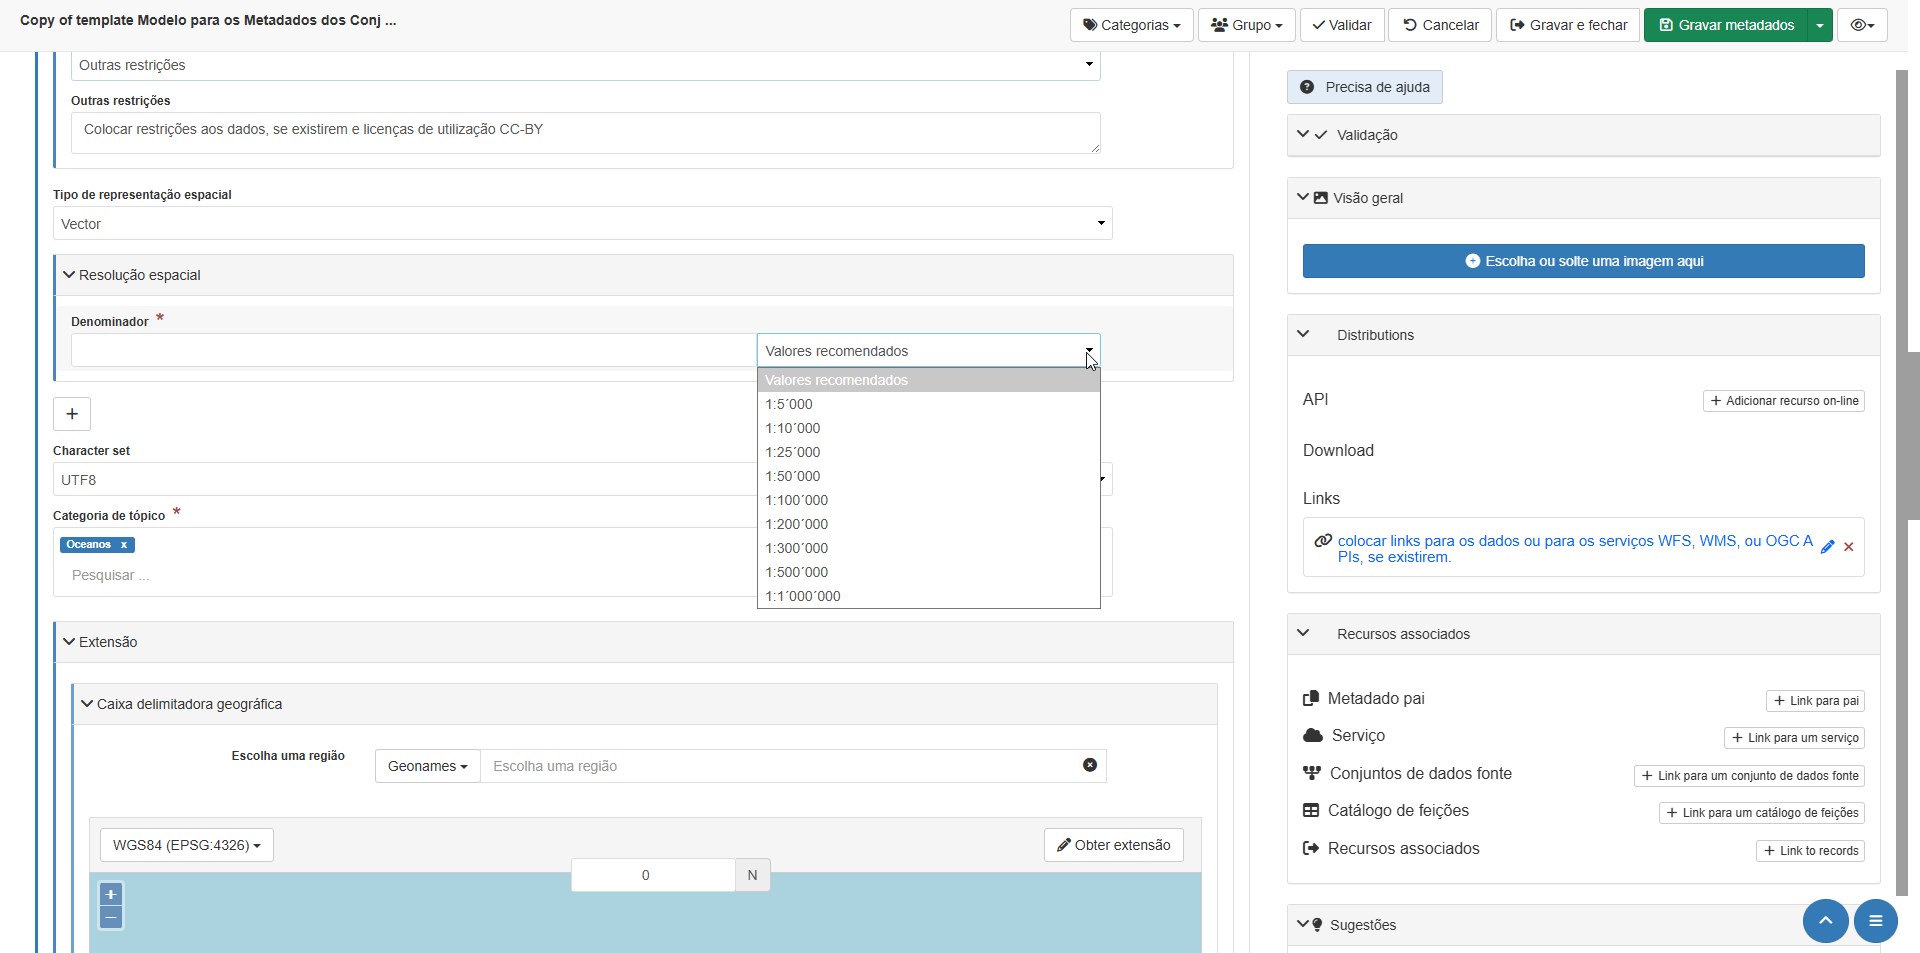Remove the Oceanos tag

124,545
